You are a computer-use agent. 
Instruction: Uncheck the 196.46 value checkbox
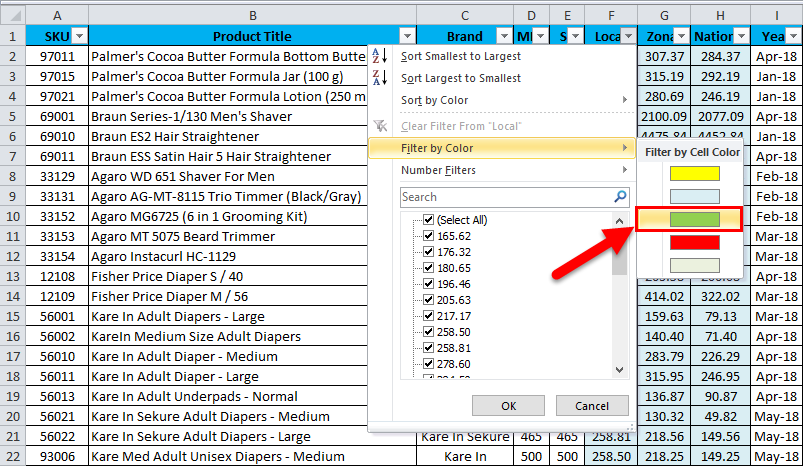[x=429, y=284]
